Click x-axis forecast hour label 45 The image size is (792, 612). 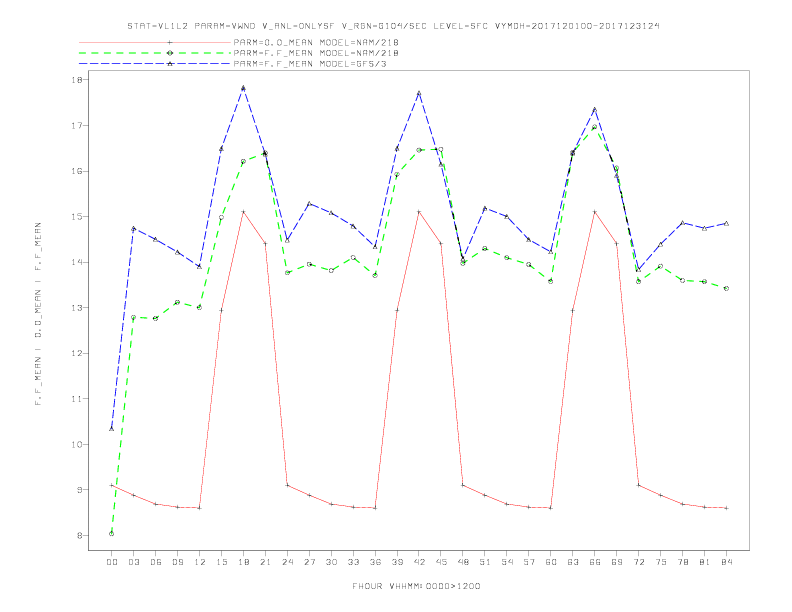441,562
